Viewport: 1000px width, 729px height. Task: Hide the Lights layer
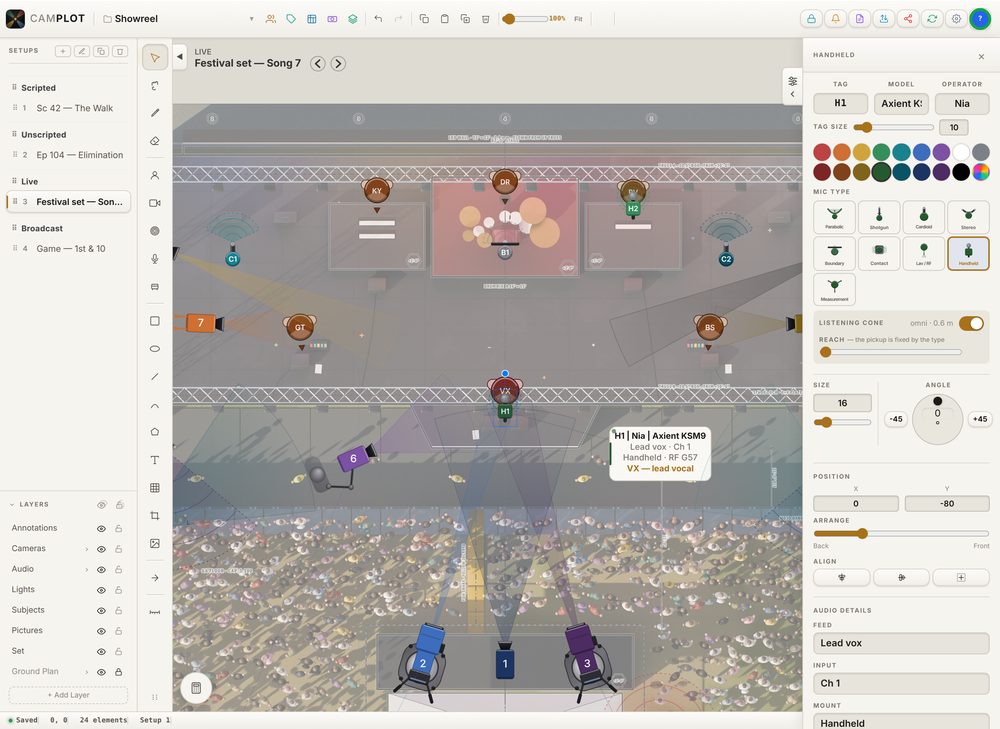tap(101, 590)
